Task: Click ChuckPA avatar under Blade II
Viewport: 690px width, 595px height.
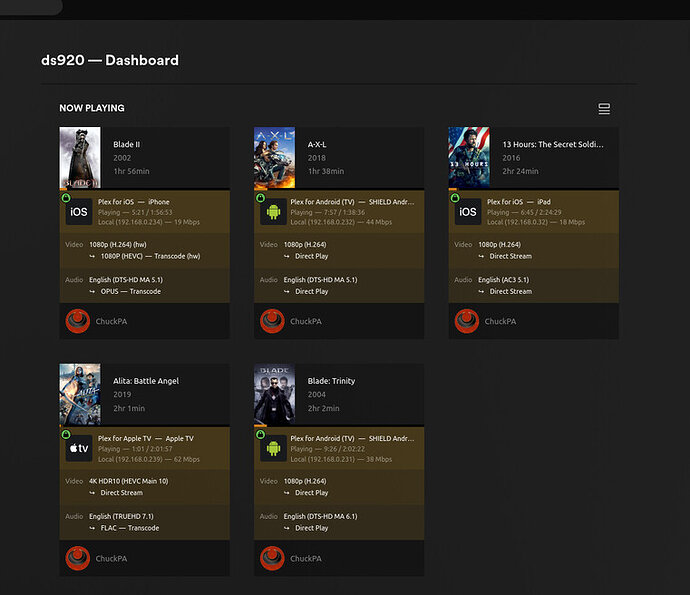Action: (78, 321)
